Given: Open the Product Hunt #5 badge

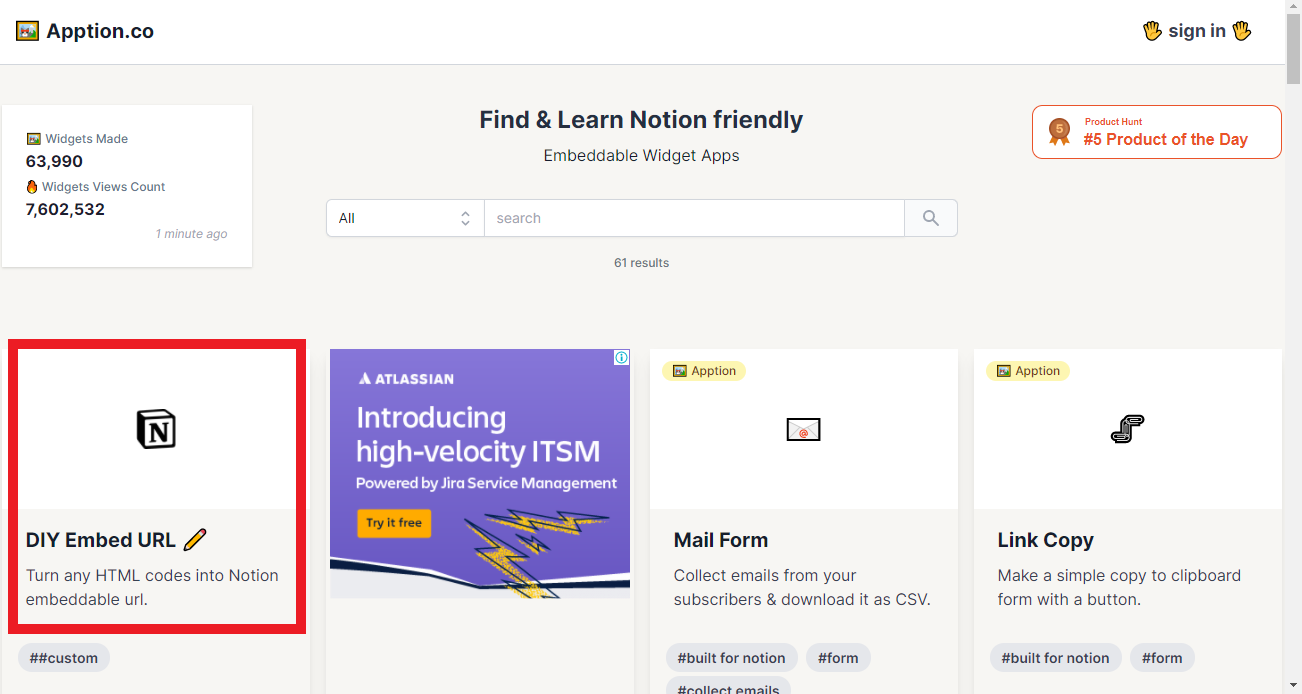Looking at the screenshot, I should click(x=1157, y=132).
